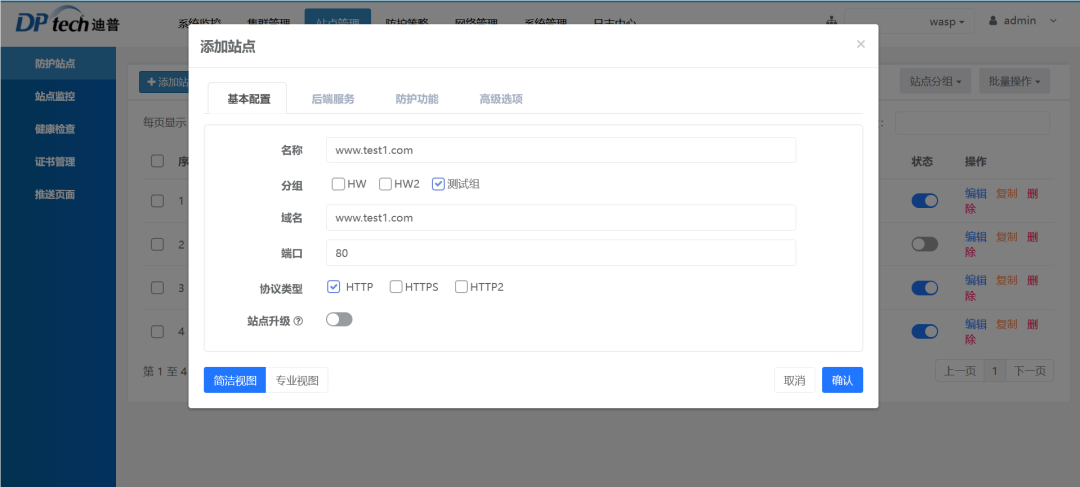1080x487 pixels.
Task: Expand the 站点分组 dropdown
Action: (x=935, y=81)
